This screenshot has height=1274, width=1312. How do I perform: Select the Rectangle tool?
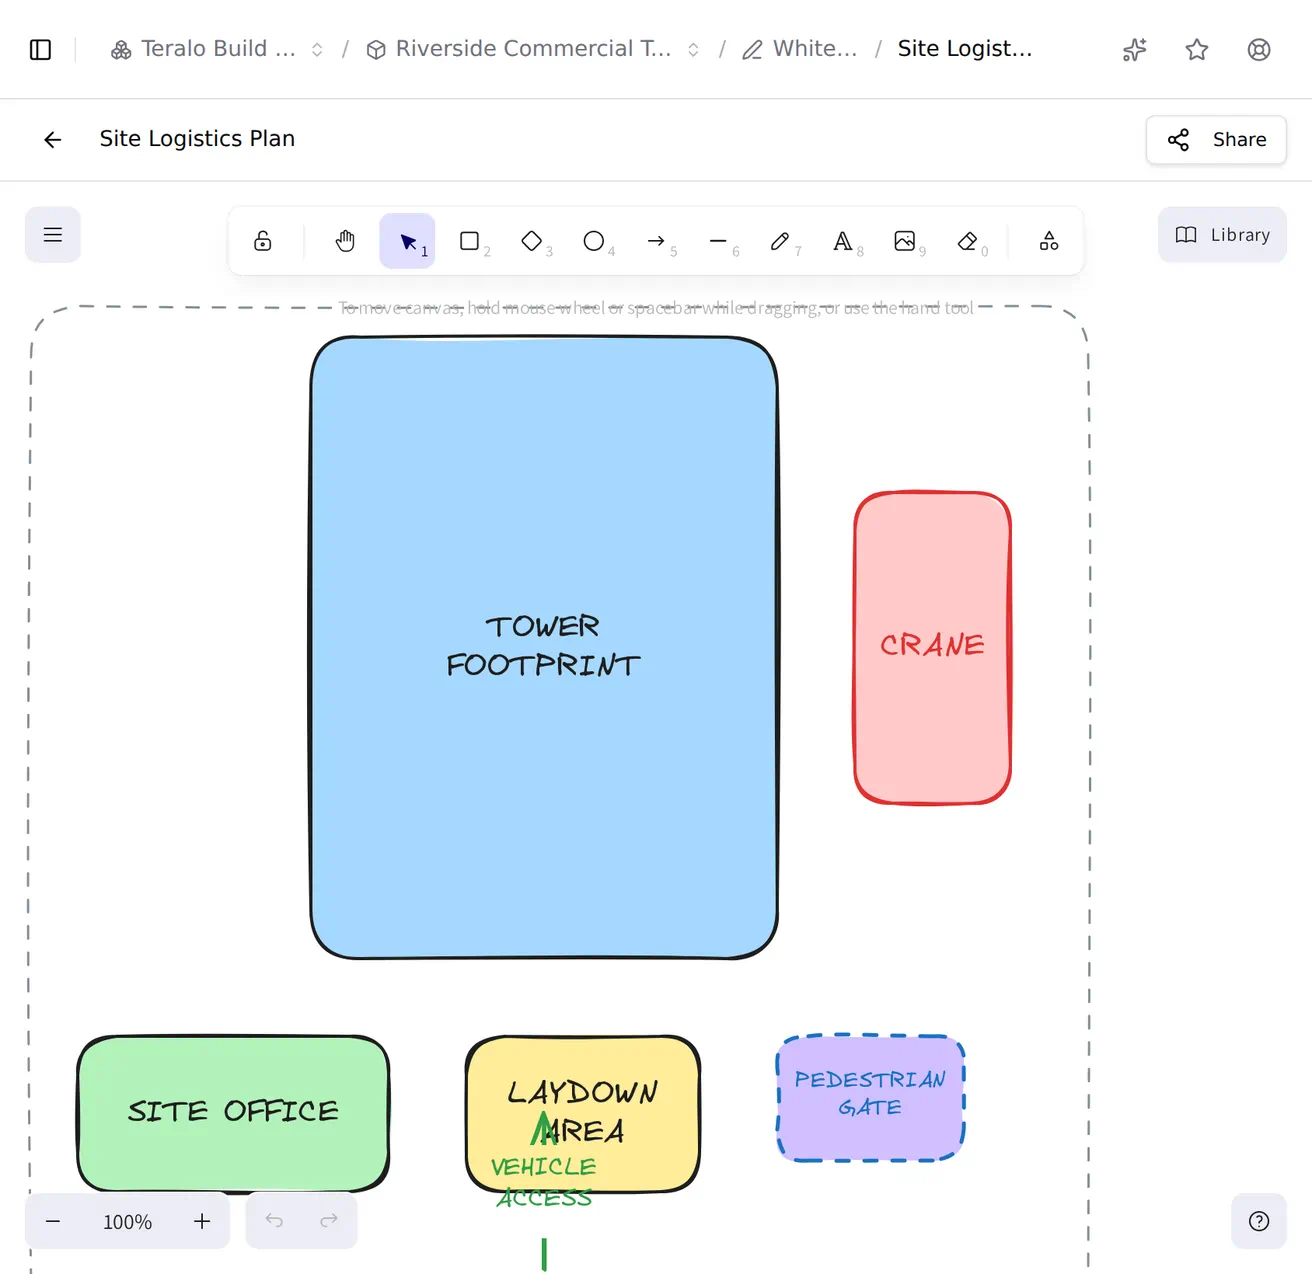pyautogui.click(x=469, y=241)
